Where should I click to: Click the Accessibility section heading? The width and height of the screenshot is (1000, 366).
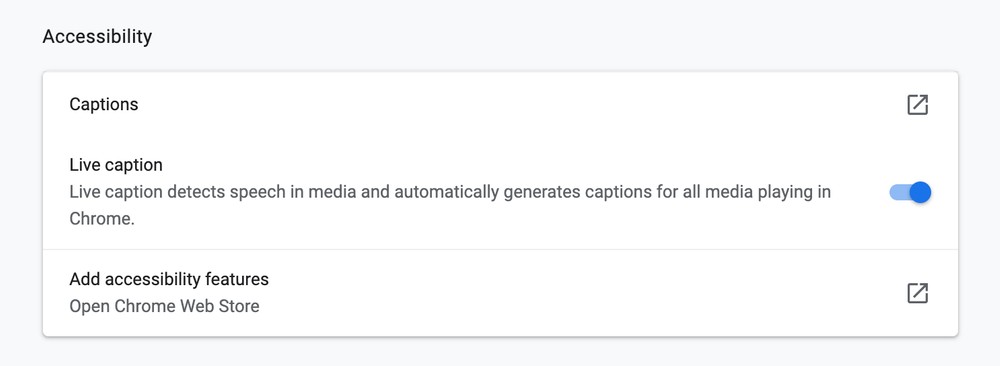[x=97, y=37]
